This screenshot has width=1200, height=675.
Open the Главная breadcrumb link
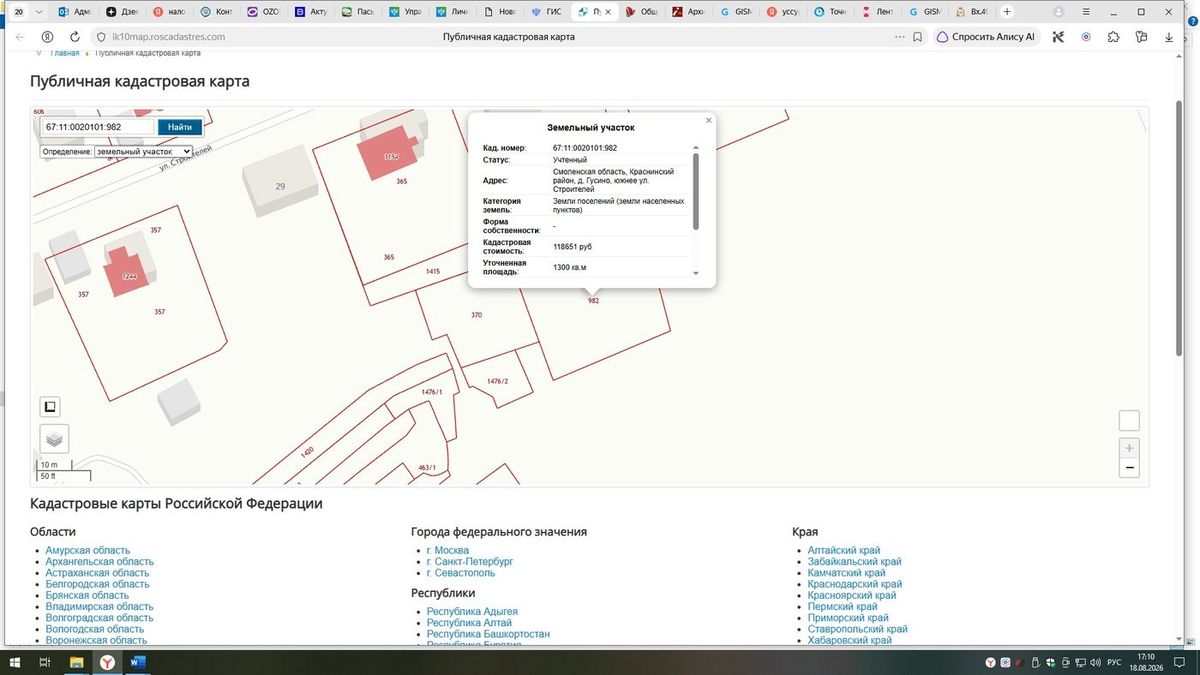tap(65, 53)
